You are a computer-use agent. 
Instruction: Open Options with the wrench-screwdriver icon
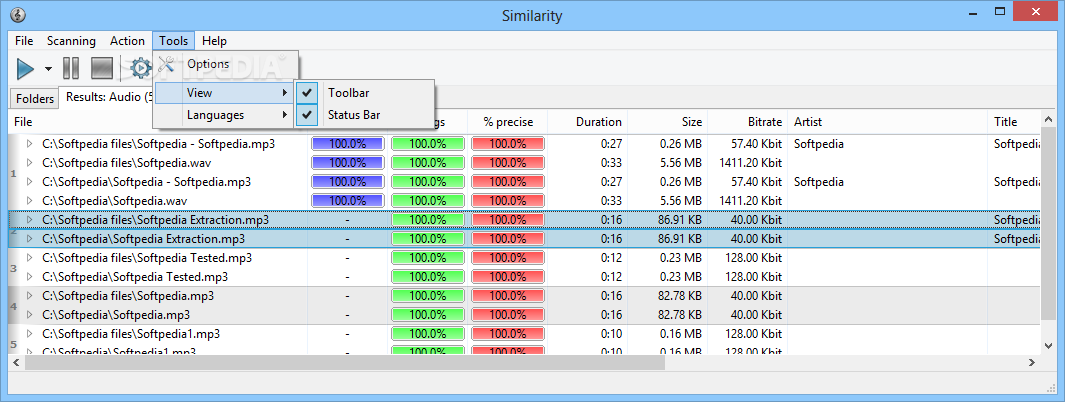[166, 65]
